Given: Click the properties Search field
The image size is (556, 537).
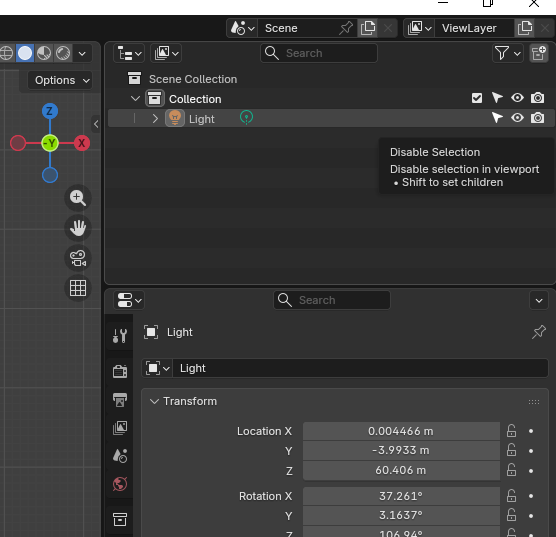Looking at the screenshot, I should (x=332, y=300).
